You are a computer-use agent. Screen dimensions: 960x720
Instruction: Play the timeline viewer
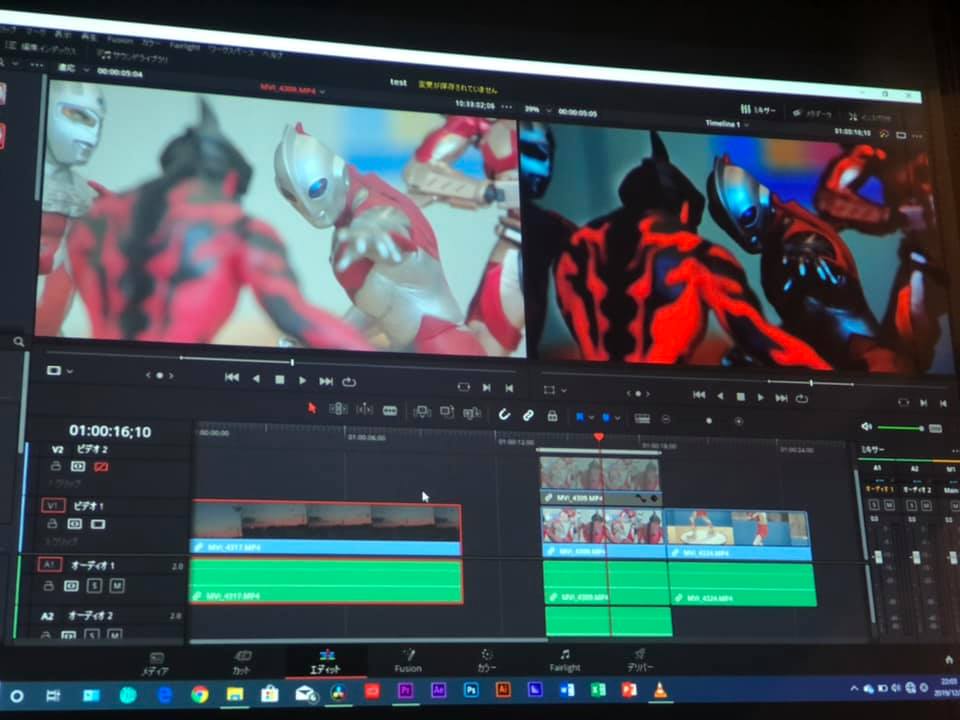(760, 397)
